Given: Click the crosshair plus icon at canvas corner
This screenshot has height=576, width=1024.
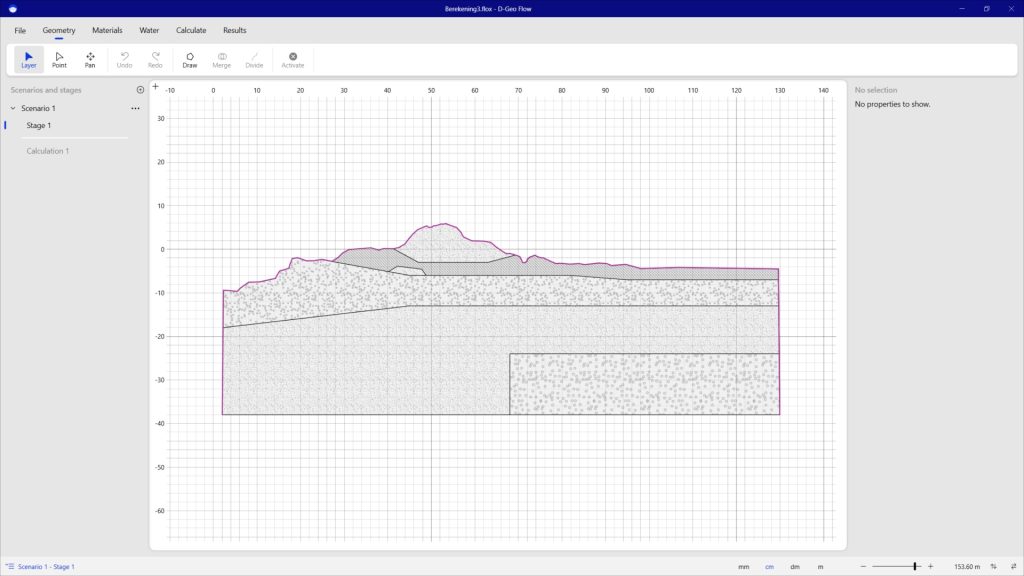Looking at the screenshot, I should [x=156, y=87].
